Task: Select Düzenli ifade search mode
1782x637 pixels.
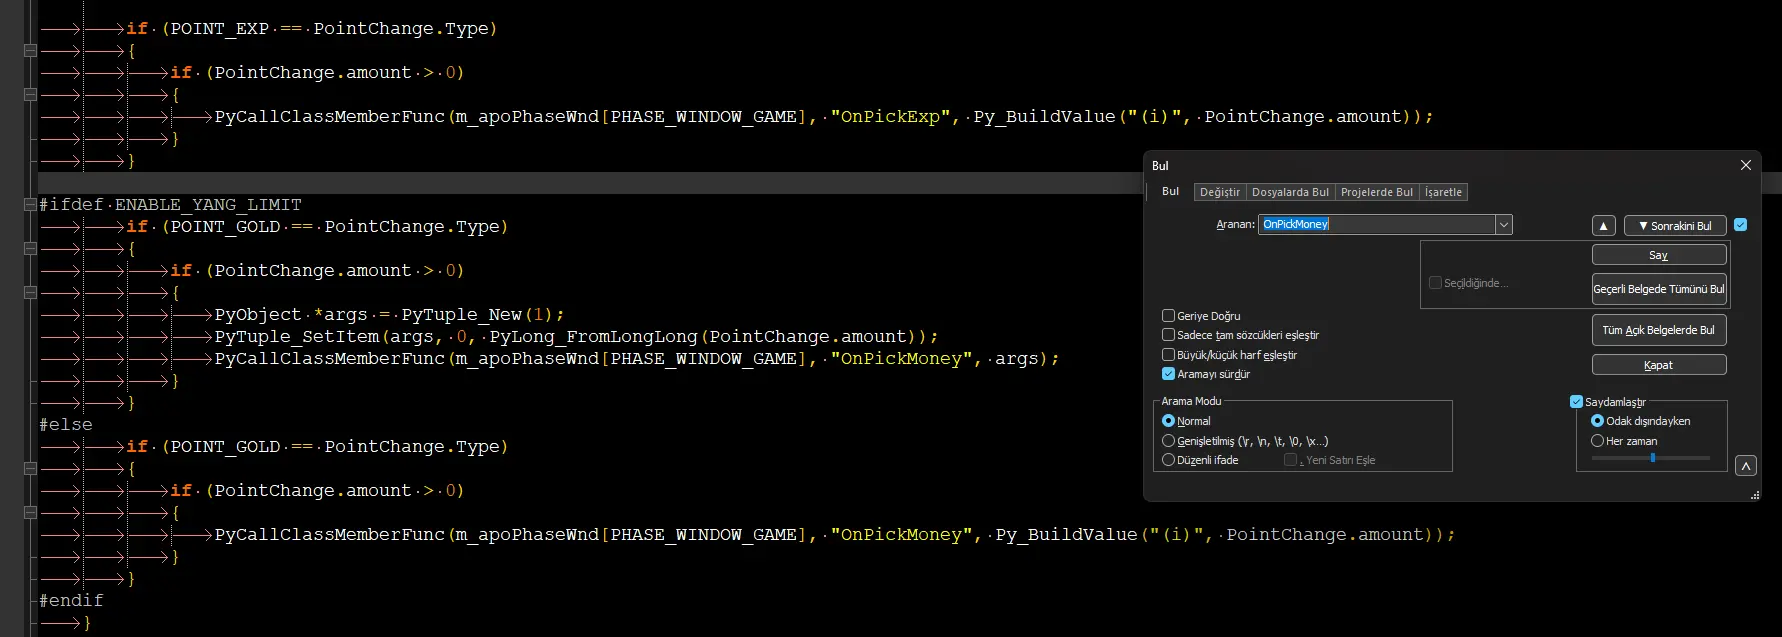Action: [1168, 460]
